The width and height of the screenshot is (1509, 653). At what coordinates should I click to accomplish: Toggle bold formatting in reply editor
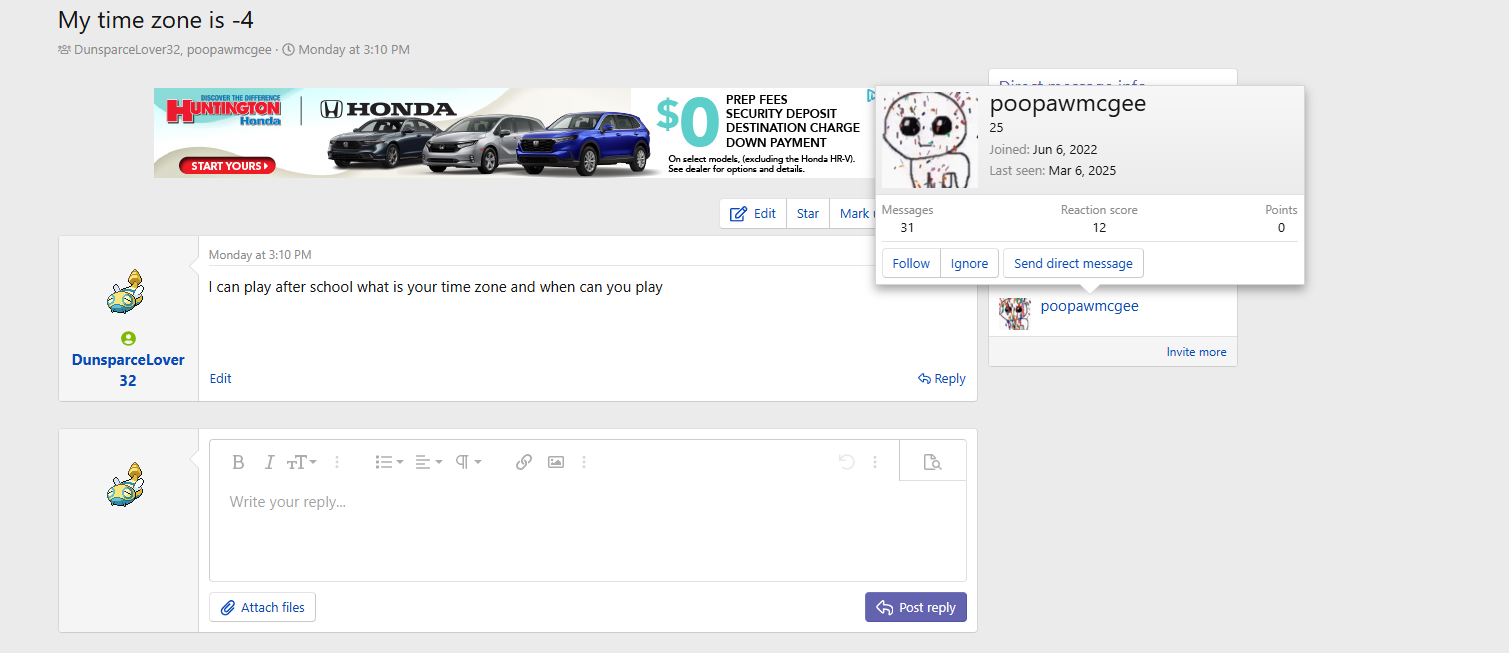[238, 462]
